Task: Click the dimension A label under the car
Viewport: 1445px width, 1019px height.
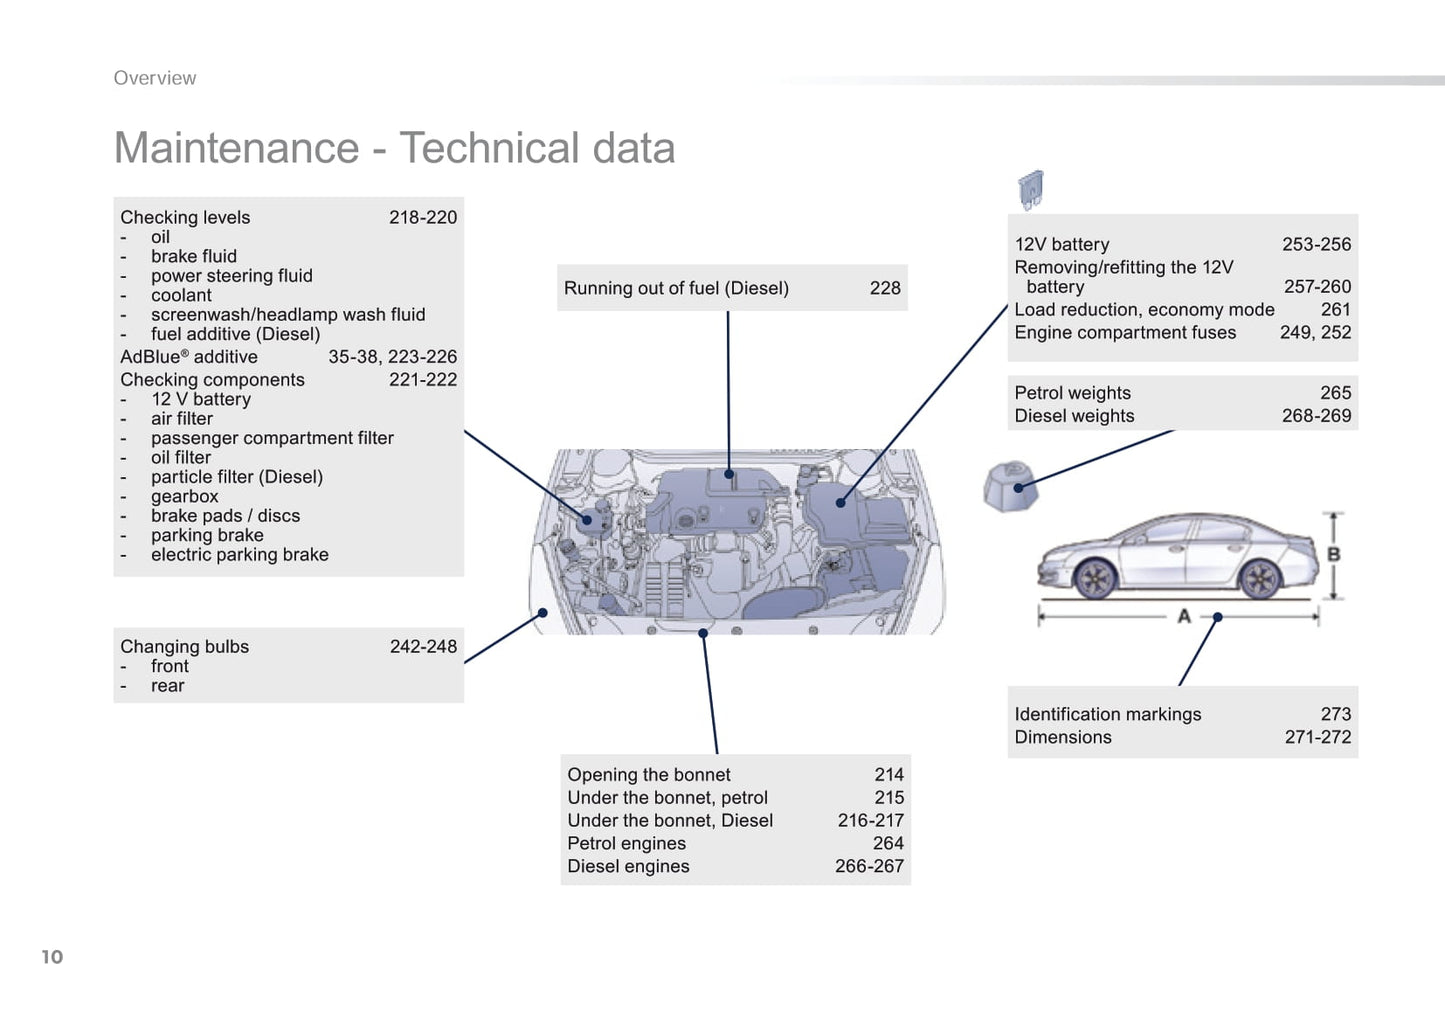Action: [x=1184, y=616]
